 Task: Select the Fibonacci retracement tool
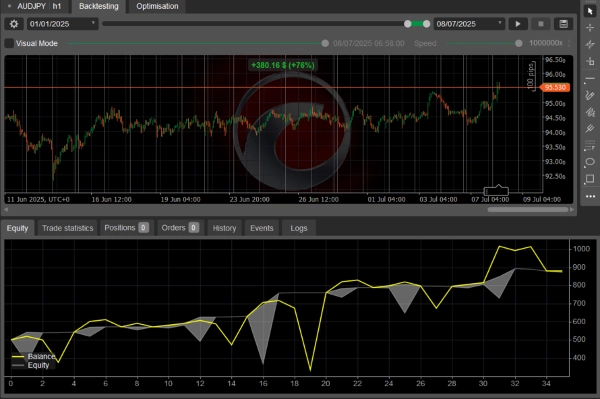point(590,145)
